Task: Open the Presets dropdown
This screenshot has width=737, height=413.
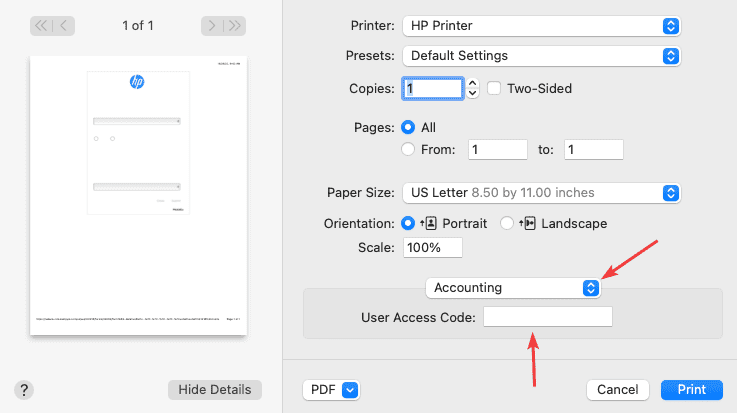Action: [541, 56]
